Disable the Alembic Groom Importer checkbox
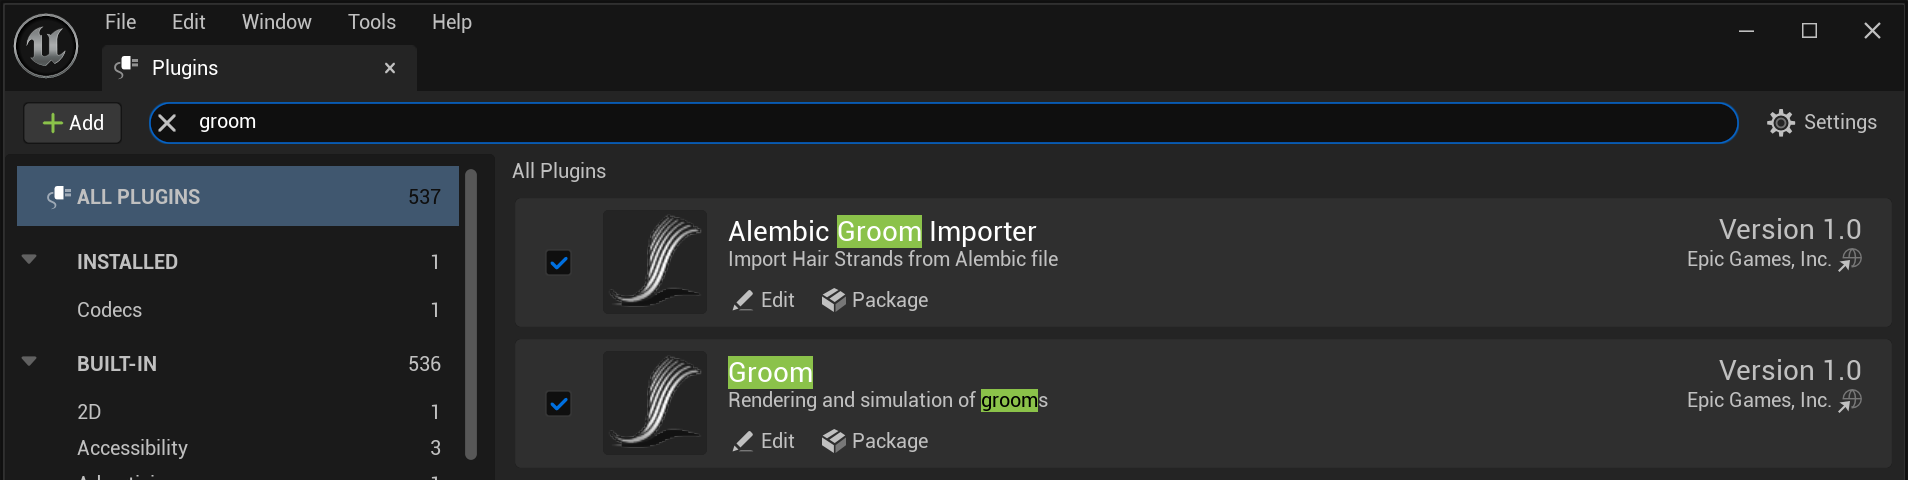This screenshot has width=1908, height=480. point(559,263)
